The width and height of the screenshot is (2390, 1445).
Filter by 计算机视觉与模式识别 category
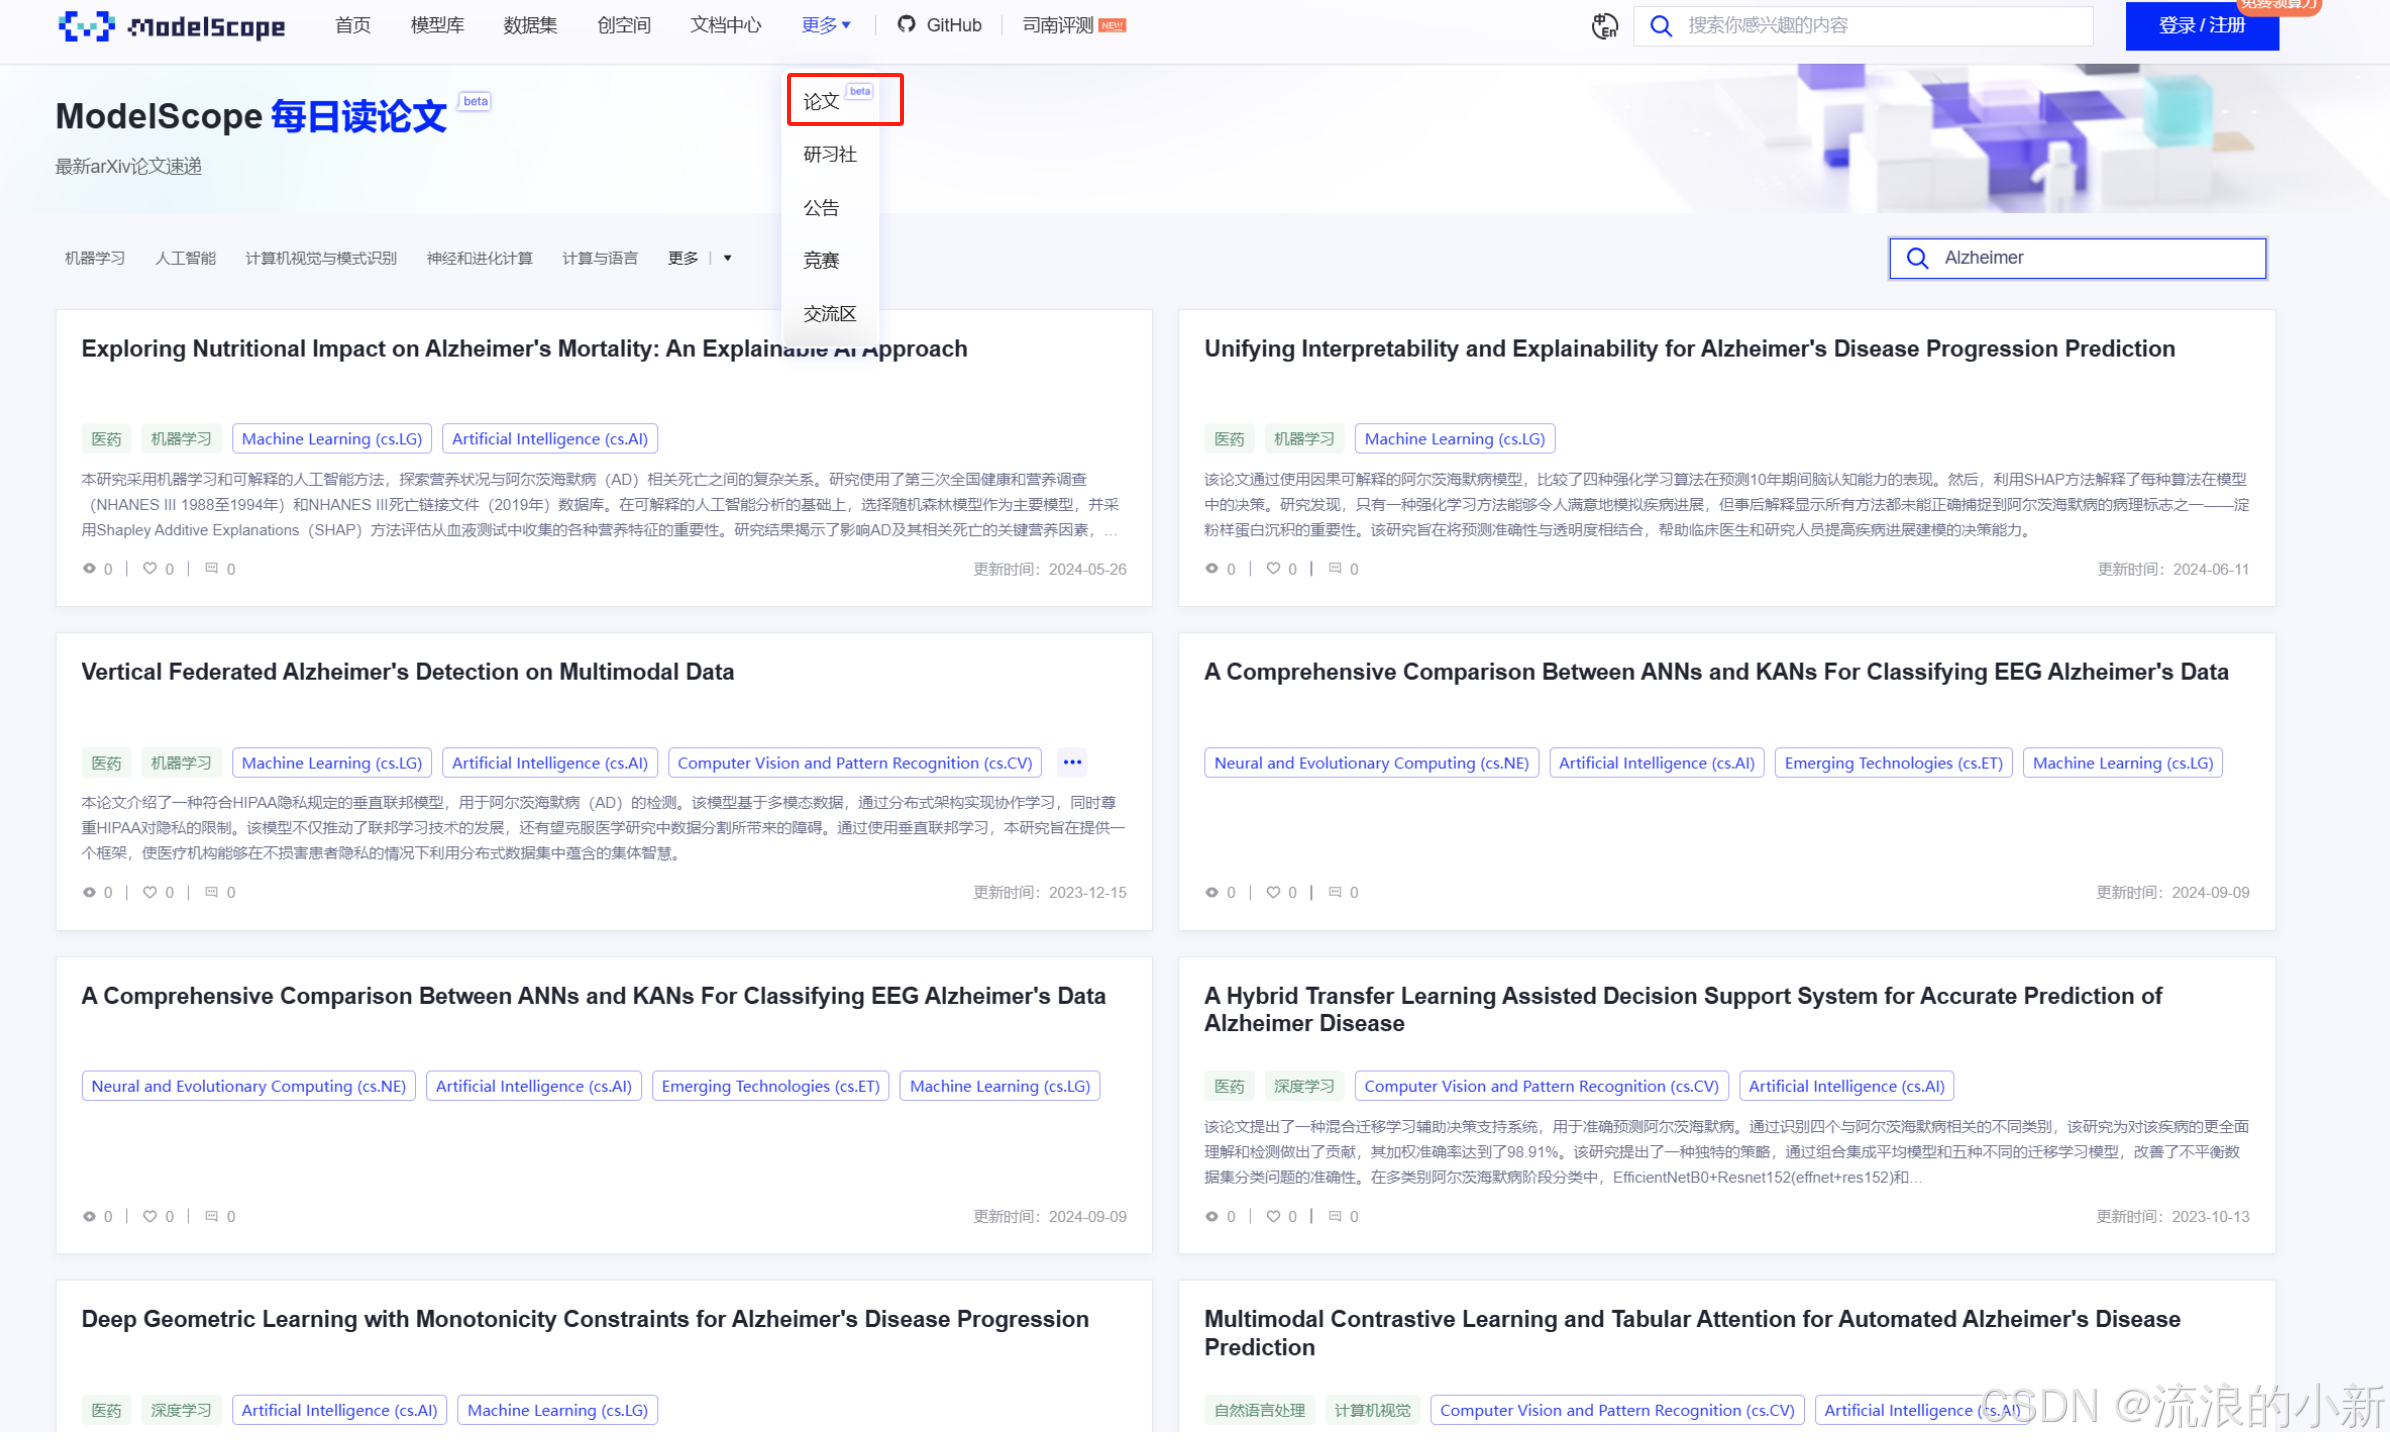click(321, 259)
